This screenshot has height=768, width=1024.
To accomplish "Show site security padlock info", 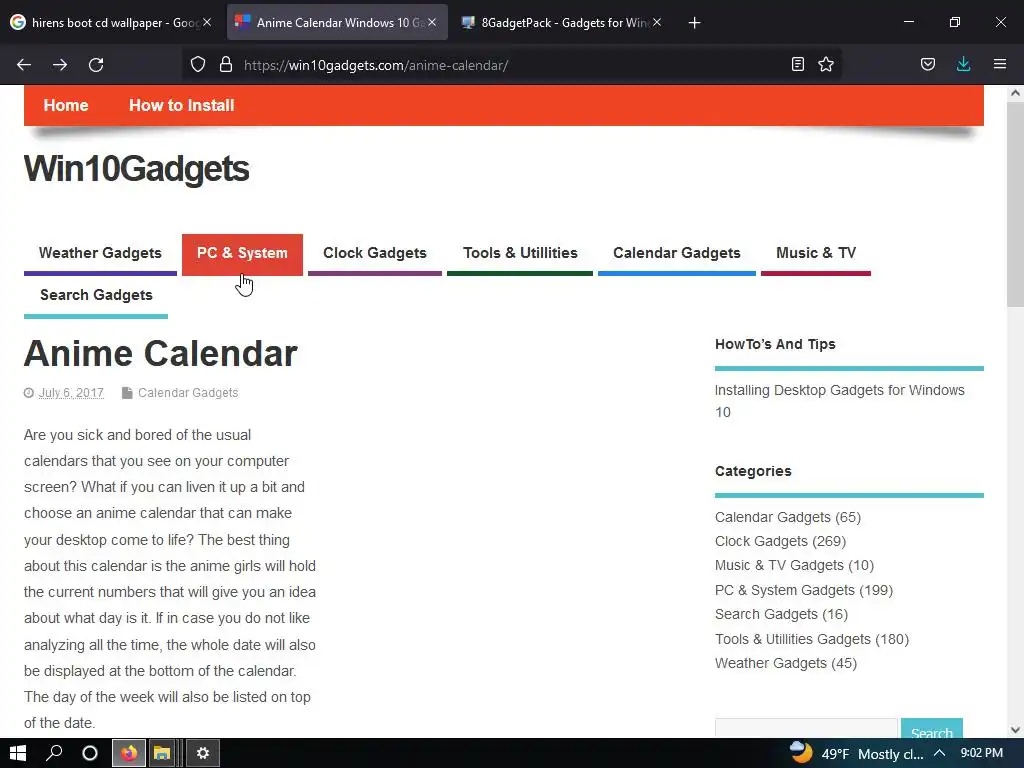I will click(x=226, y=65).
